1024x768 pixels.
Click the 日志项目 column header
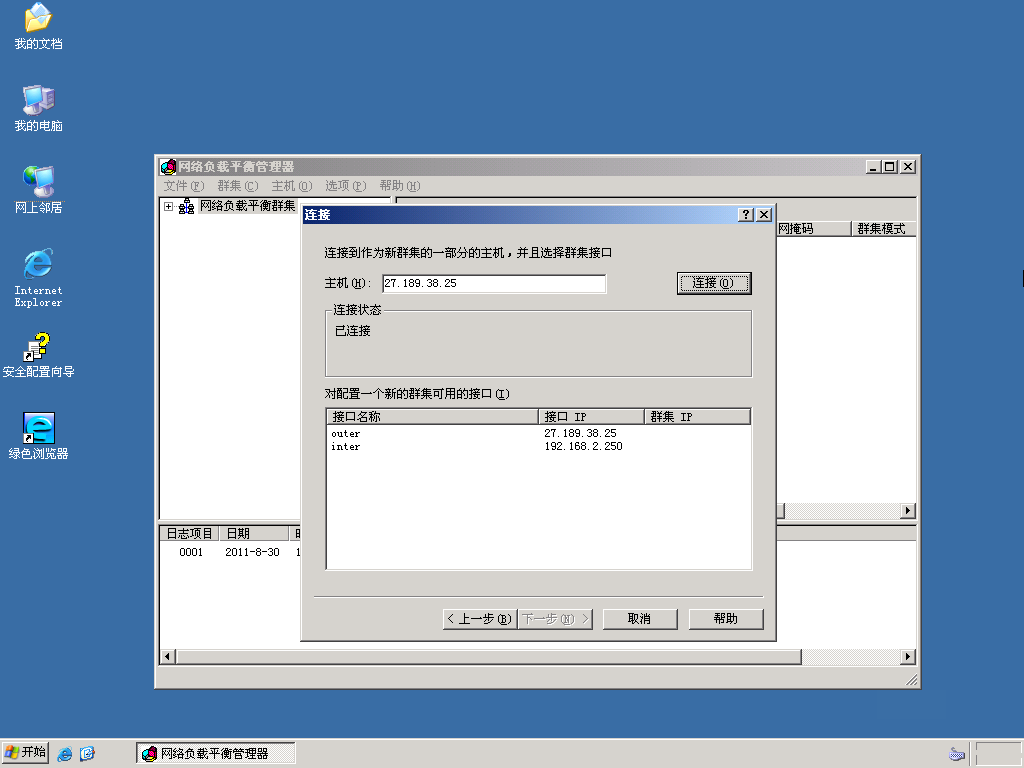pyautogui.click(x=189, y=534)
